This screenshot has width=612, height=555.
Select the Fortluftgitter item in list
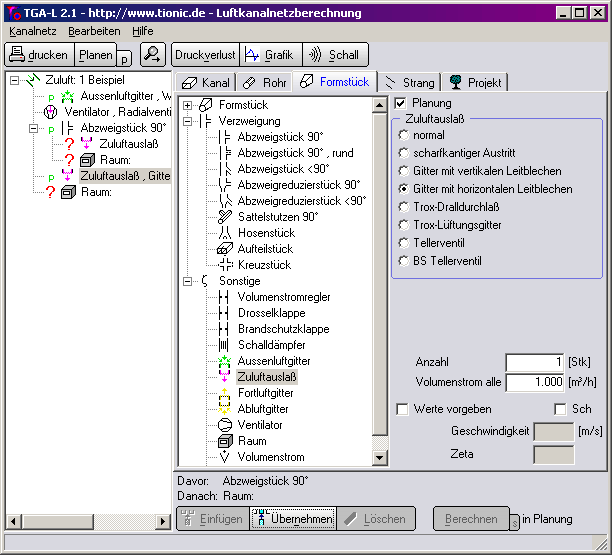click(265, 393)
